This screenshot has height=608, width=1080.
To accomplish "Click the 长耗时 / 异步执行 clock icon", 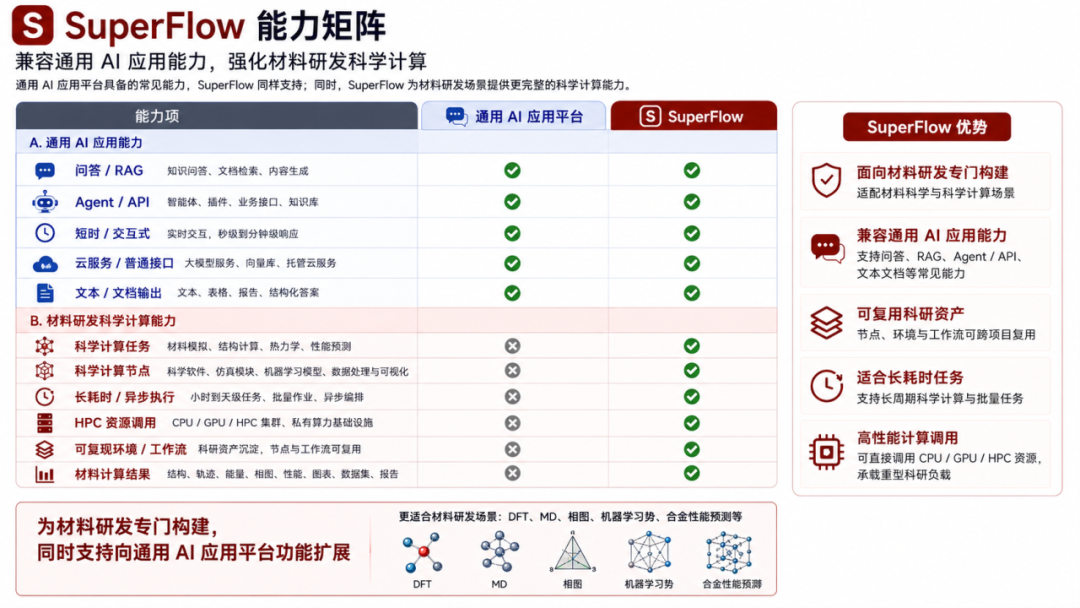I will [x=45, y=397].
